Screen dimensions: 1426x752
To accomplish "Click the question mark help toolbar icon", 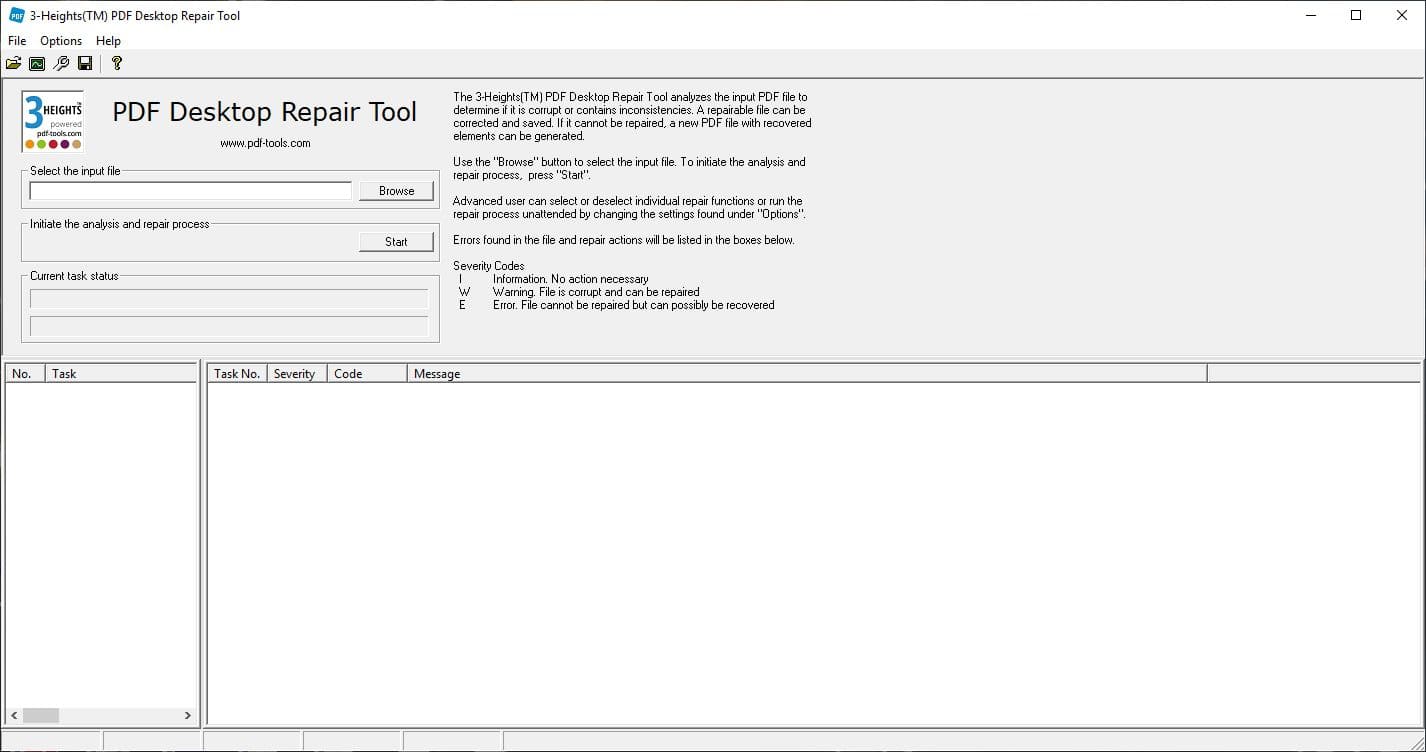I will click(117, 63).
